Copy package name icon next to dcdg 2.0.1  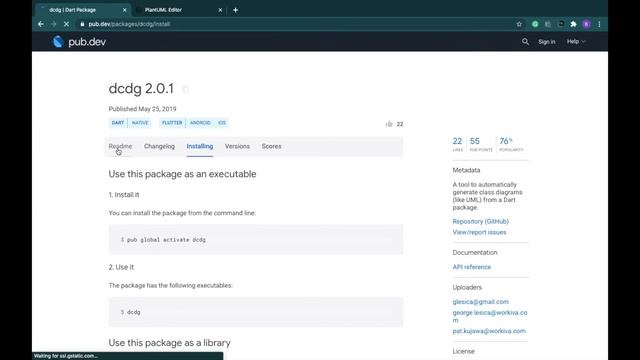[186, 89]
